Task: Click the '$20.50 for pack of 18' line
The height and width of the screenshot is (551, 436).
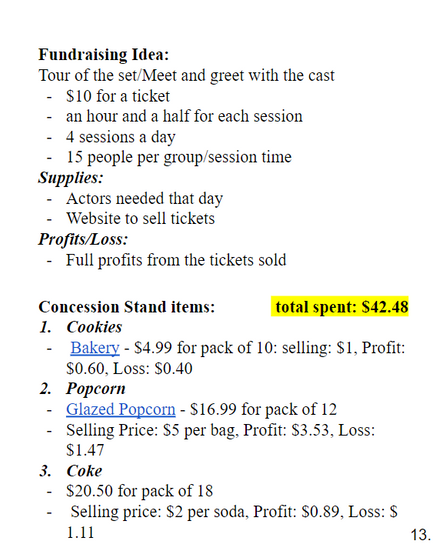Action: point(139,491)
